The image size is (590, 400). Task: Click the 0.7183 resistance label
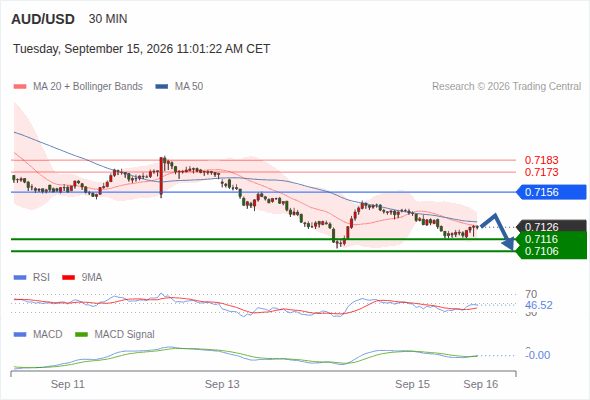(541, 160)
